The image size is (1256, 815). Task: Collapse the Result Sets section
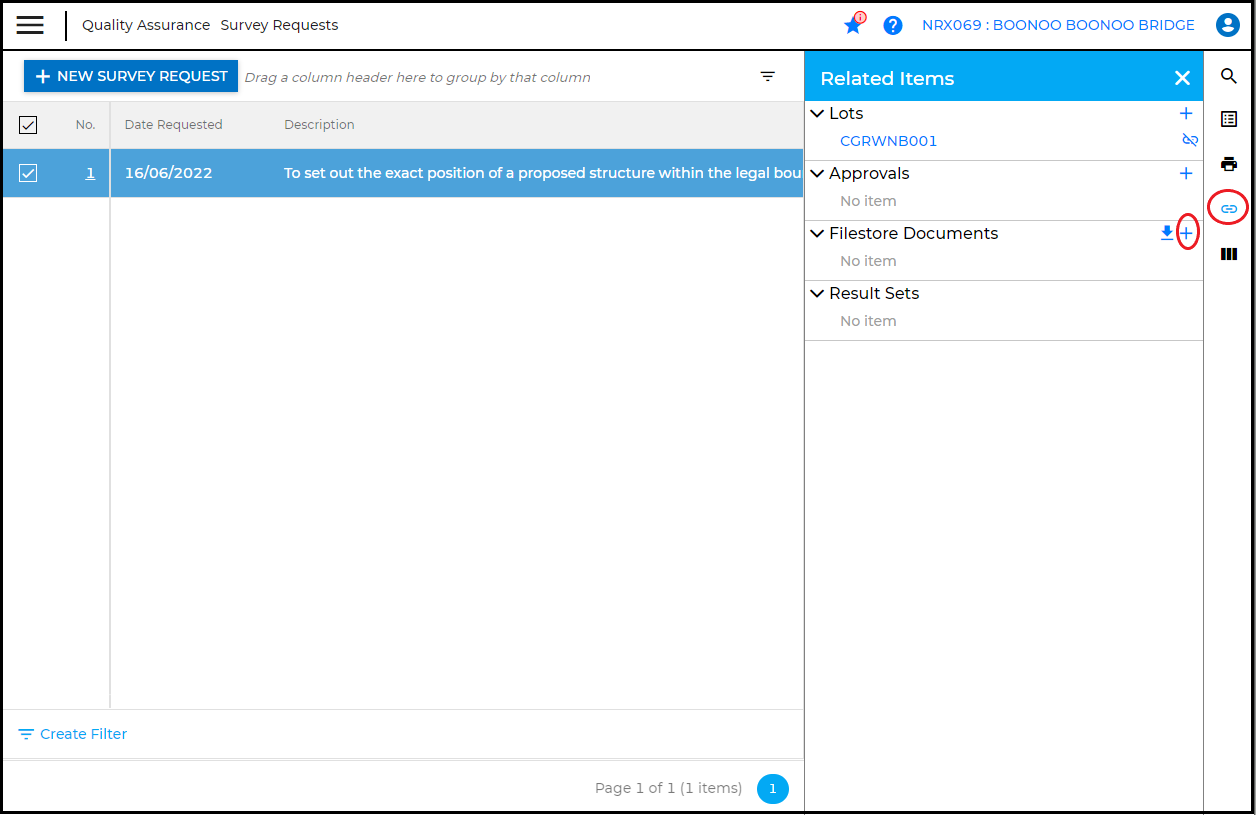[x=818, y=294]
